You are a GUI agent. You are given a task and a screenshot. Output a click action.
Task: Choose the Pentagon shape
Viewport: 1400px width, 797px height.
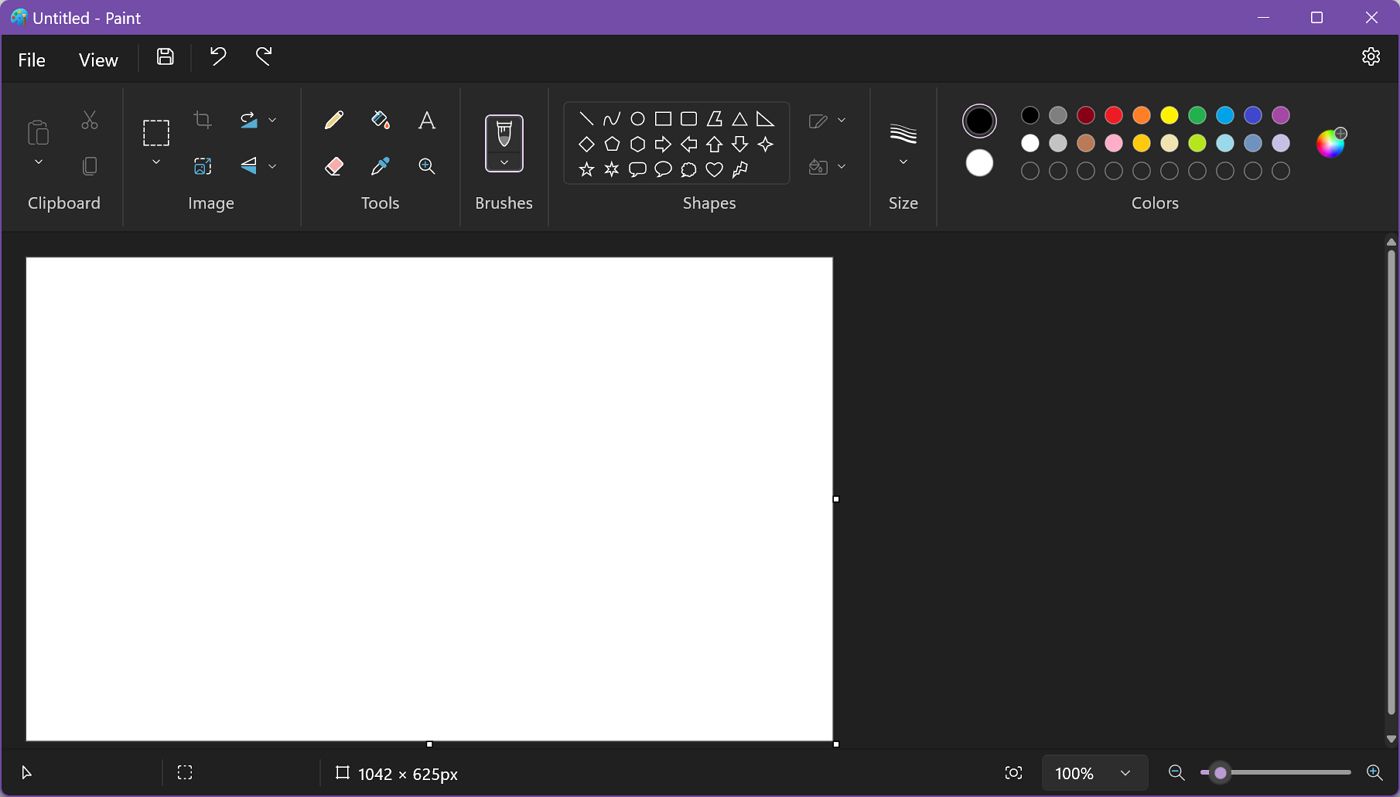point(612,144)
